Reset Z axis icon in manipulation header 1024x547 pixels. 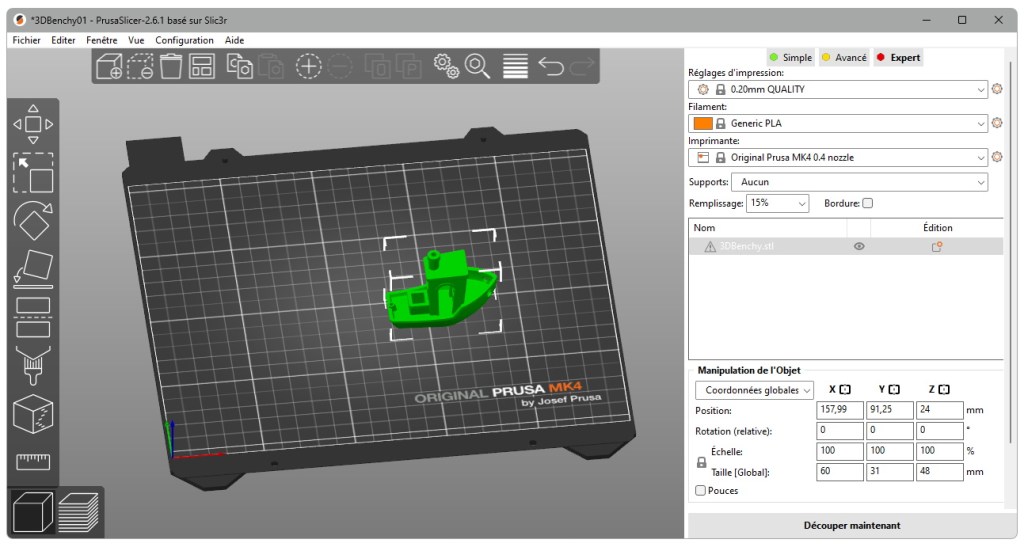[x=944, y=390]
